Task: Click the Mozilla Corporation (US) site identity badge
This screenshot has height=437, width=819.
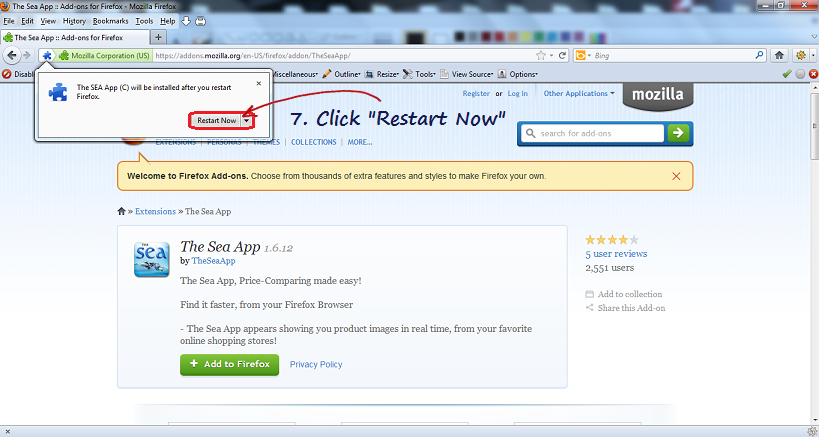Action: (105, 55)
